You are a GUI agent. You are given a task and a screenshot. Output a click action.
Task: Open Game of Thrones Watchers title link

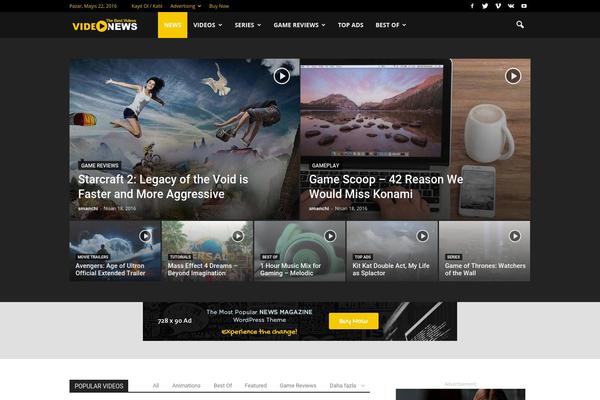[485, 269]
